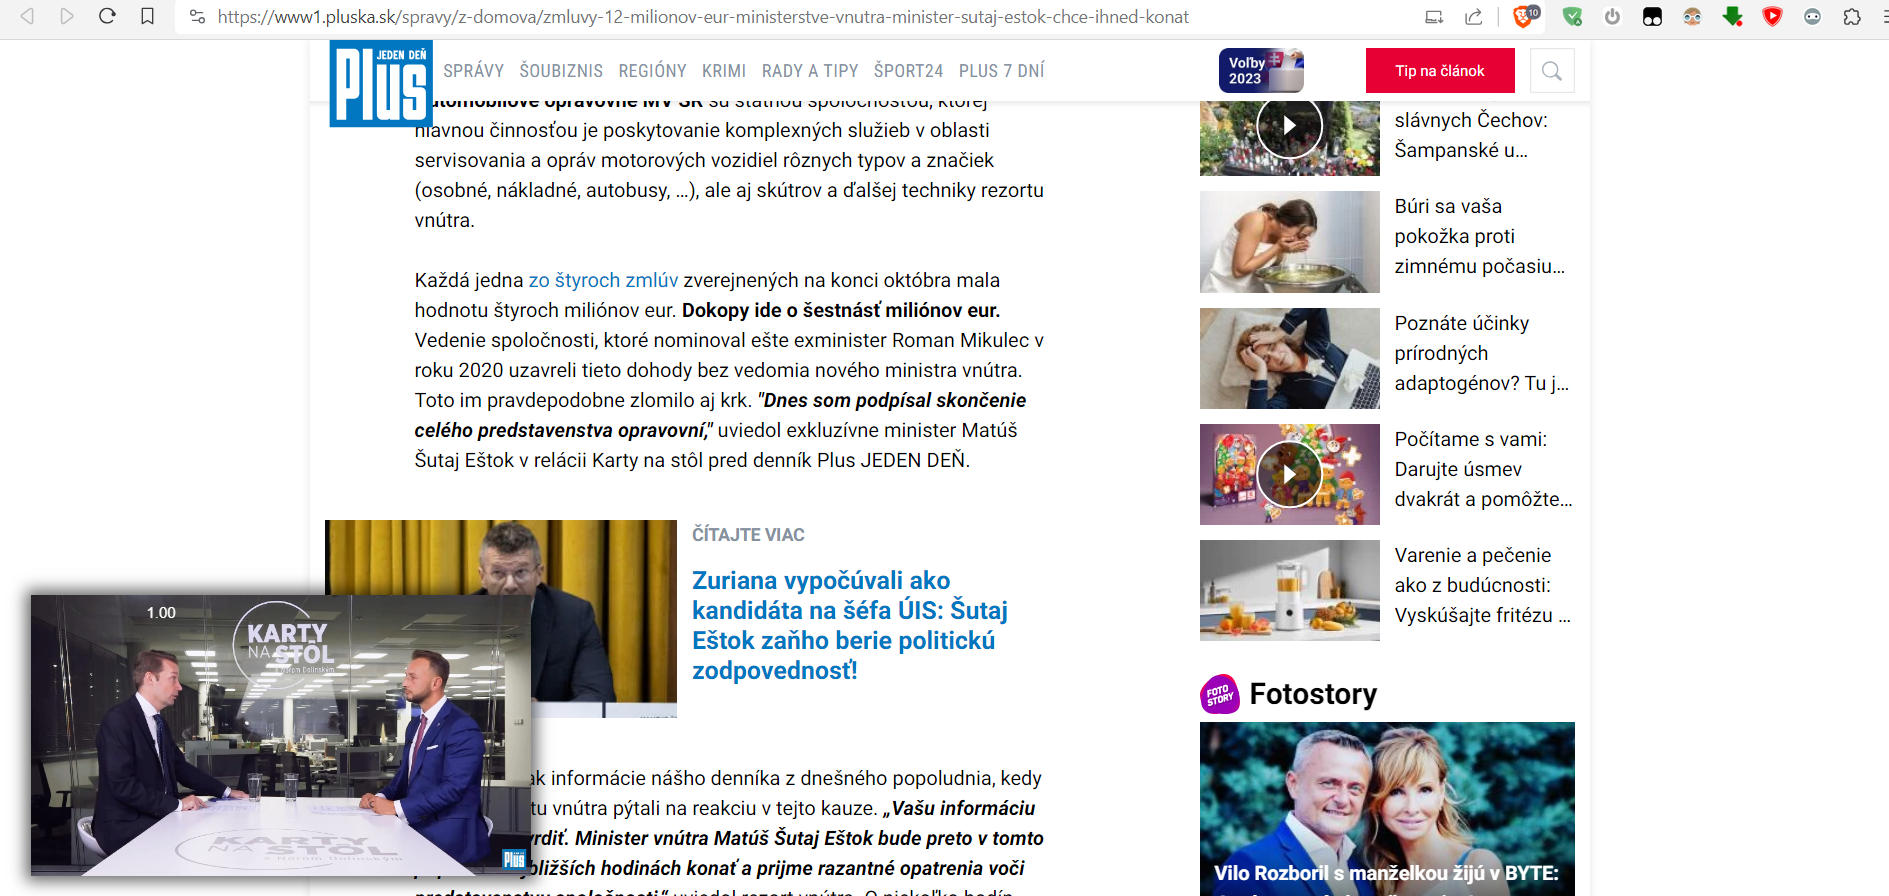Viewport: 1889px width, 896px height.
Task: Open the SPRÁVY menu section
Action: click(473, 71)
